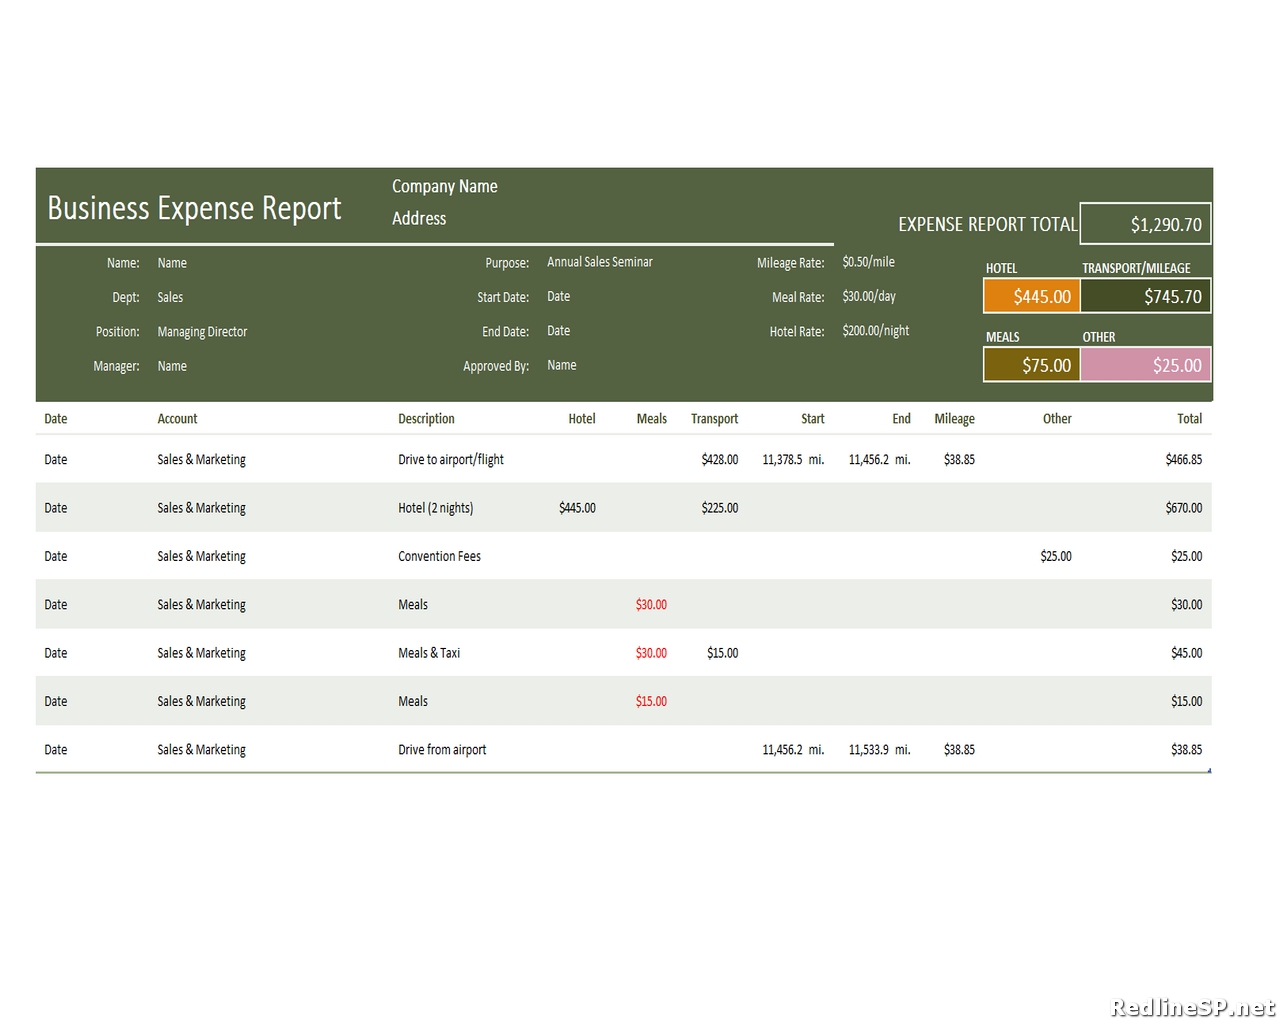Click the Business Expense Report title

[194, 208]
